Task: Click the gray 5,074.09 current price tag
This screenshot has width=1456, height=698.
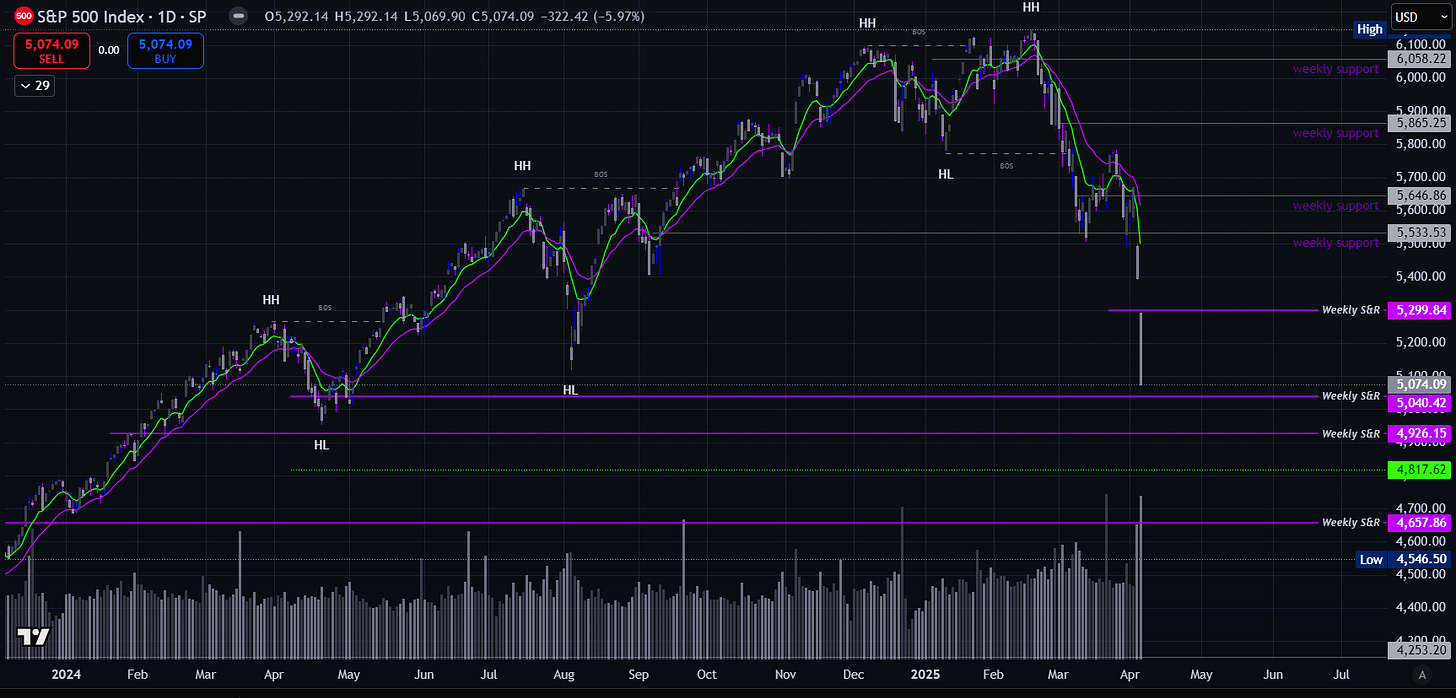Action: click(x=1418, y=384)
